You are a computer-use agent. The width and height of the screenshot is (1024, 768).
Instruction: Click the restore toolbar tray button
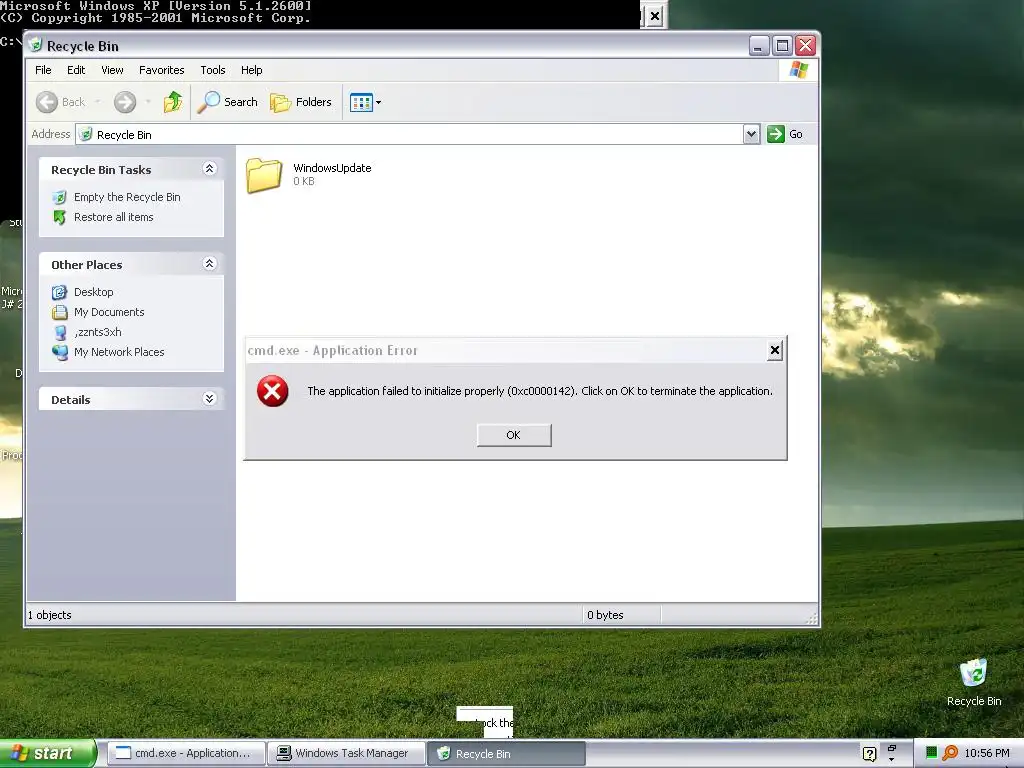click(x=891, y=748)
